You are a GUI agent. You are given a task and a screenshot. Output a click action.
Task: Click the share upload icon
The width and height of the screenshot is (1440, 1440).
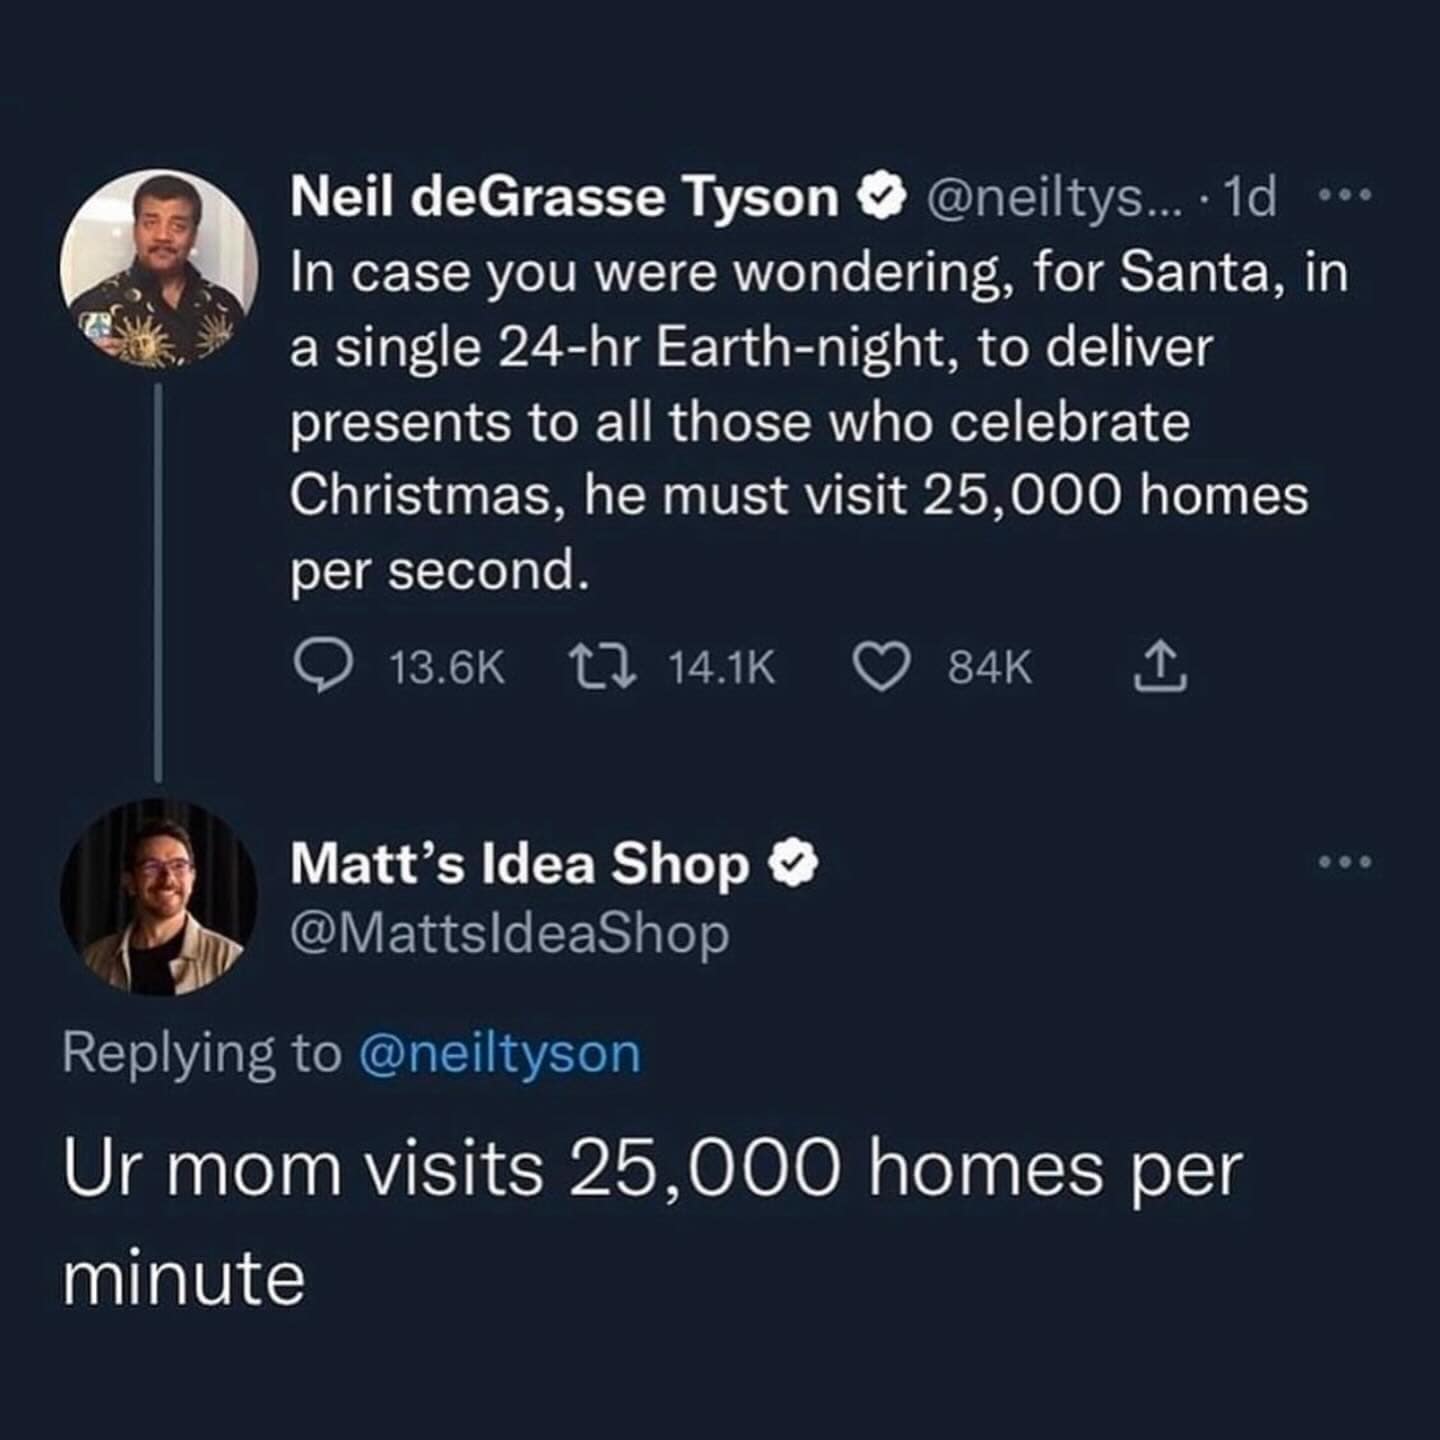pyautogui.click(x=1160, y=667)
